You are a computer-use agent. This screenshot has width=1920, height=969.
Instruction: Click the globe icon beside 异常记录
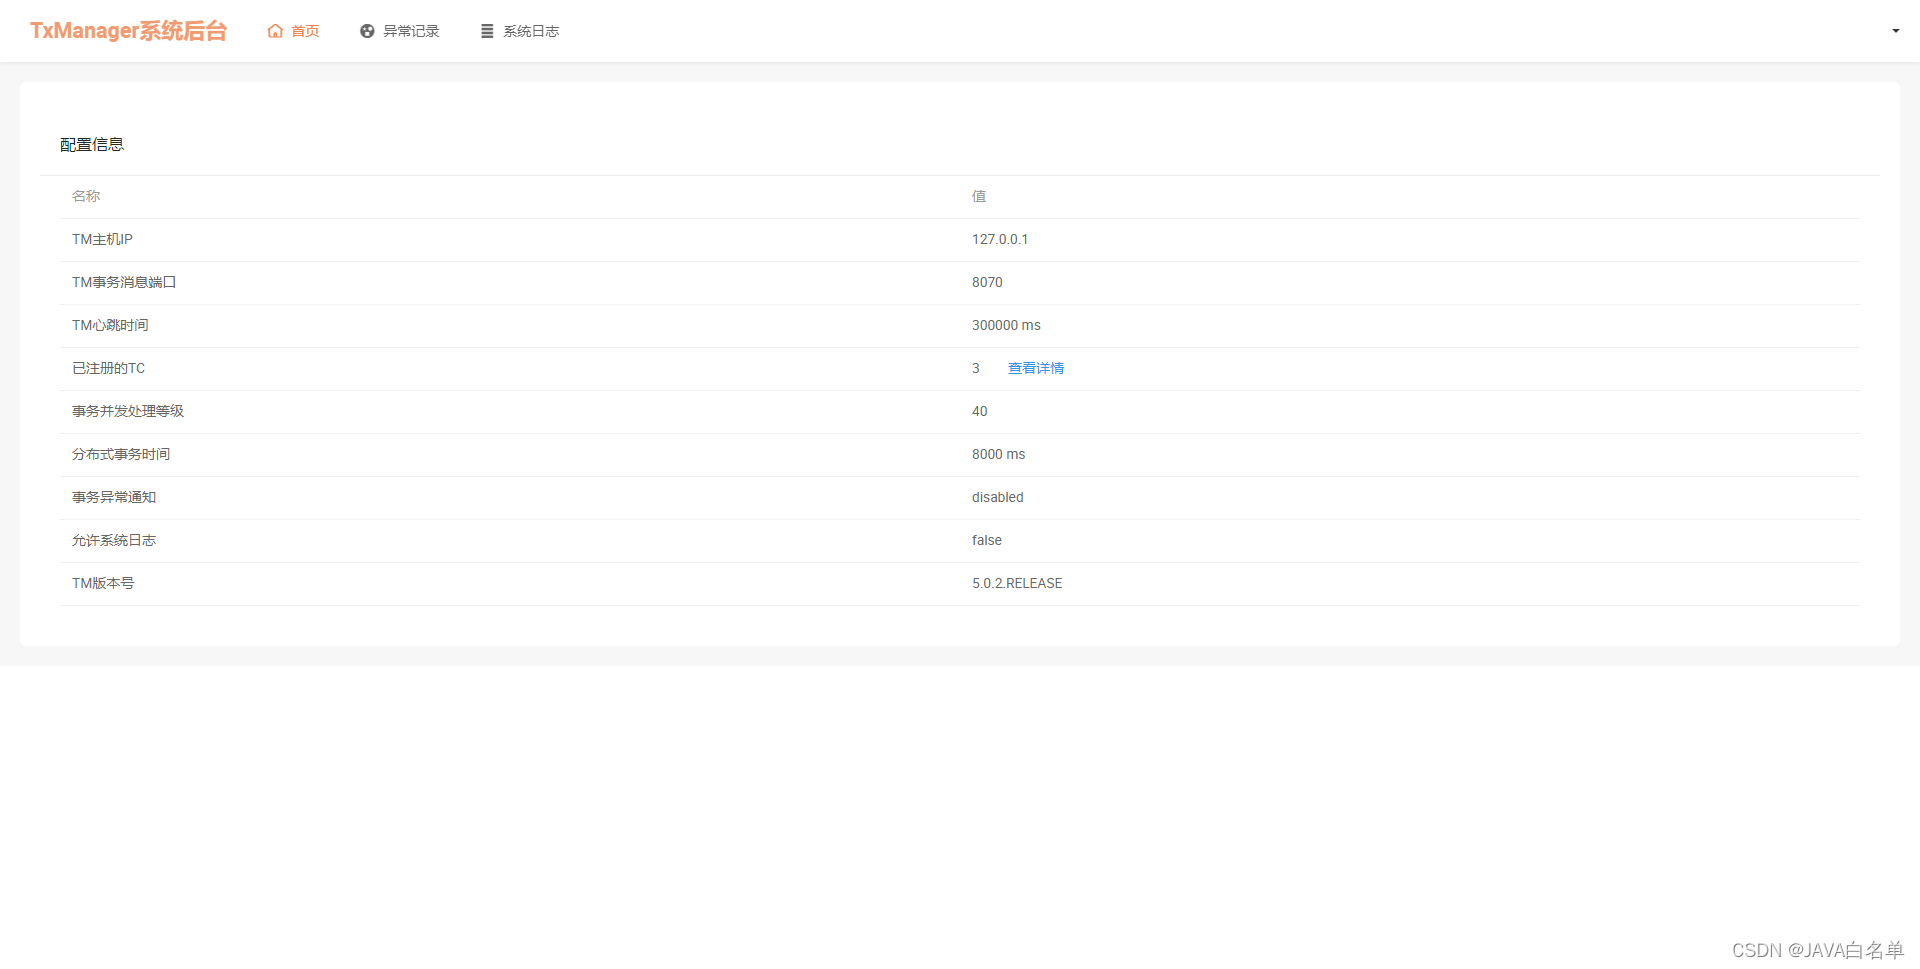pyautogui.click(x=367, y=31)
